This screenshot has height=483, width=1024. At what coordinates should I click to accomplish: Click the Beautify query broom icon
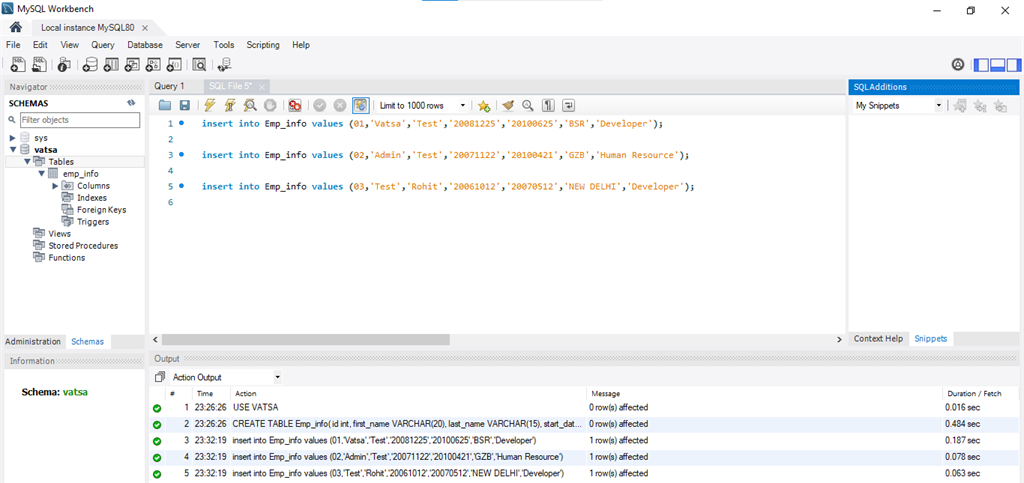click(508, 105)
